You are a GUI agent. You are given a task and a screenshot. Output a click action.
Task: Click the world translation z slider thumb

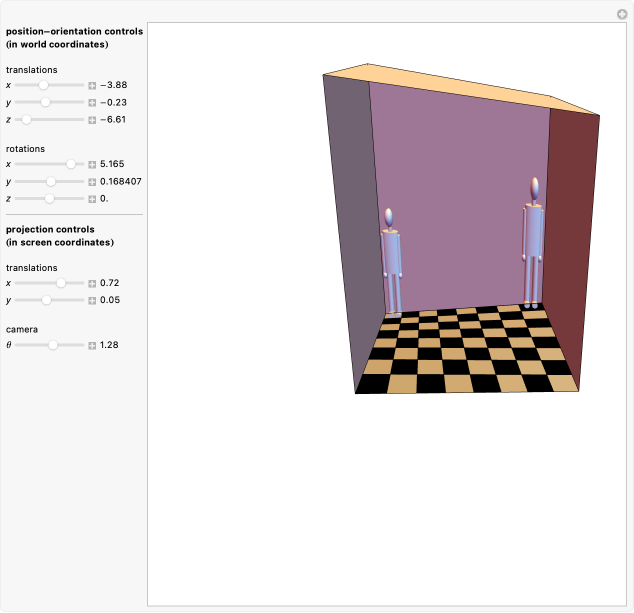coord(26,119)
